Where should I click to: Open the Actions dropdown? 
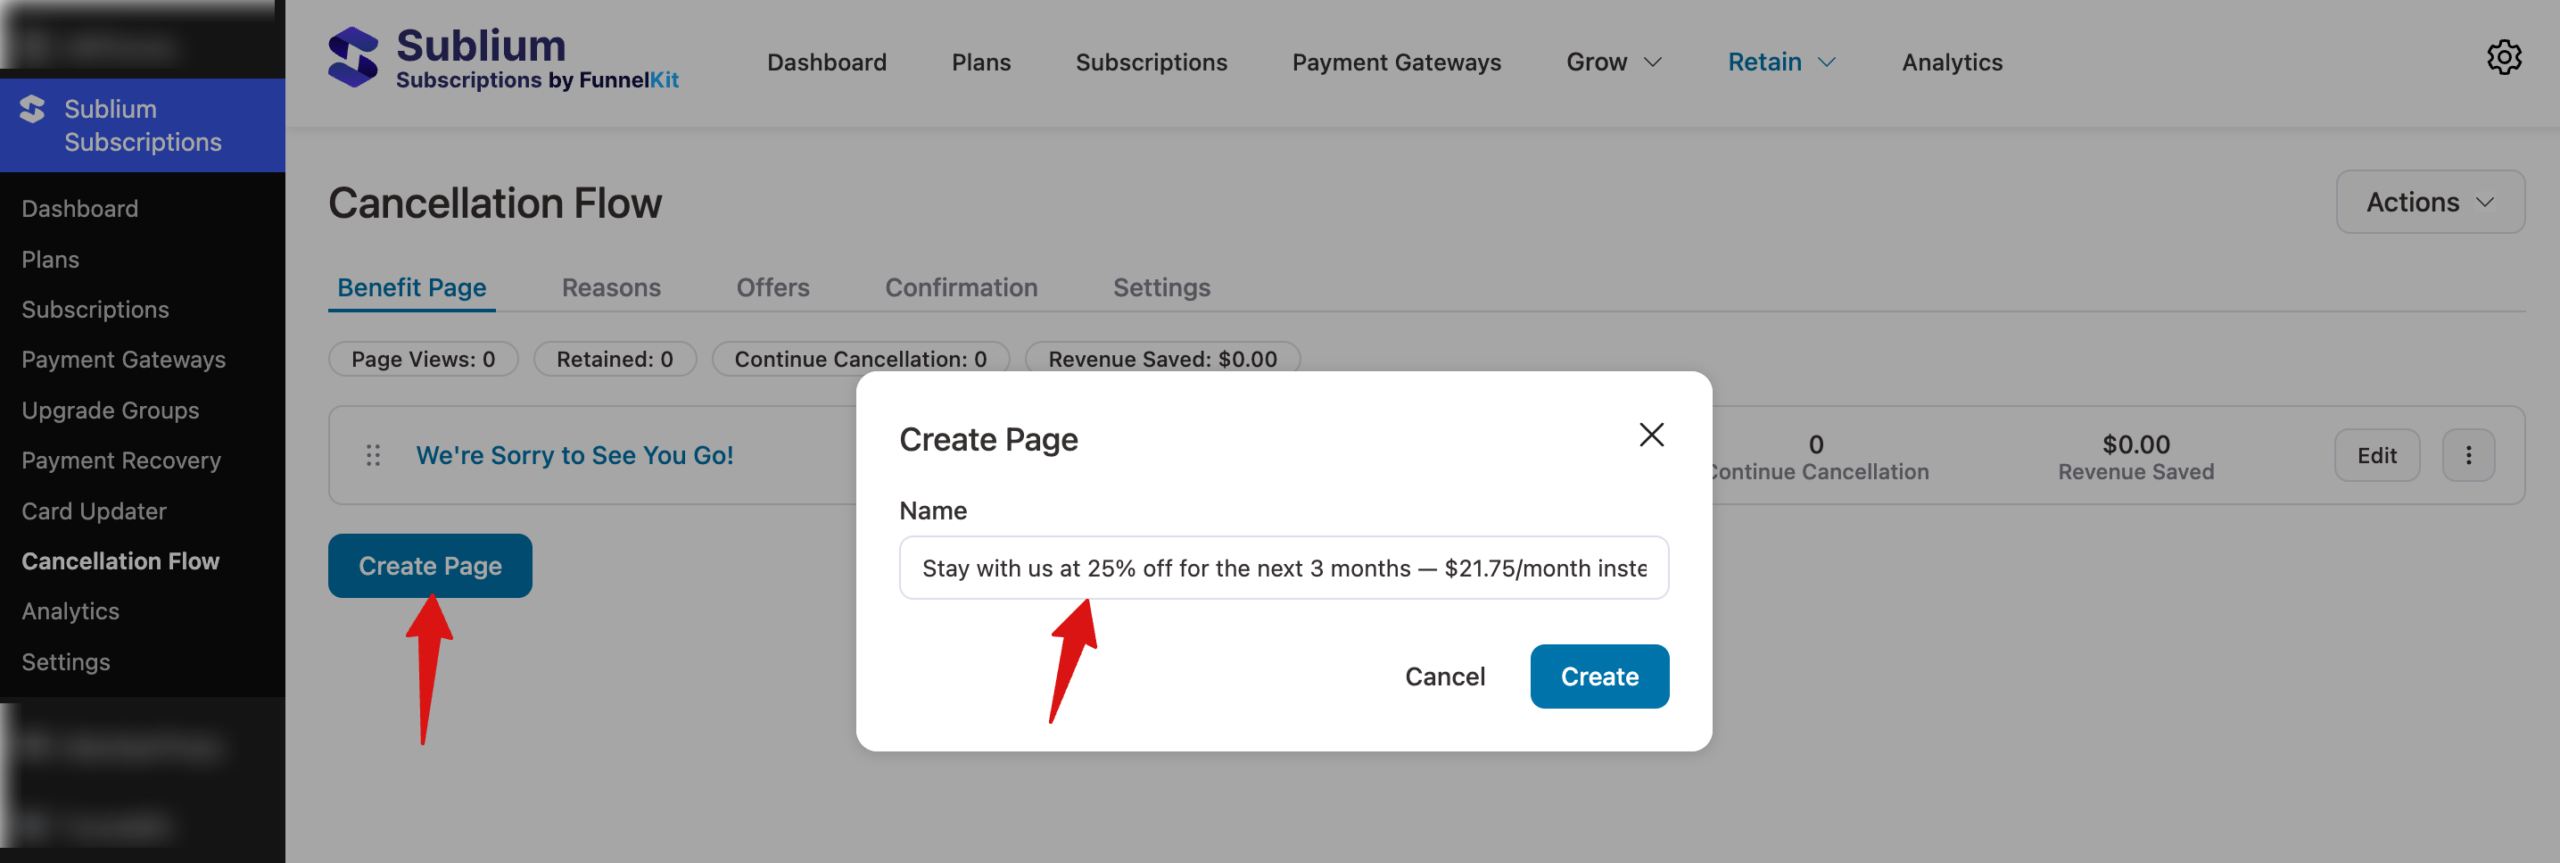(2430, 202)
